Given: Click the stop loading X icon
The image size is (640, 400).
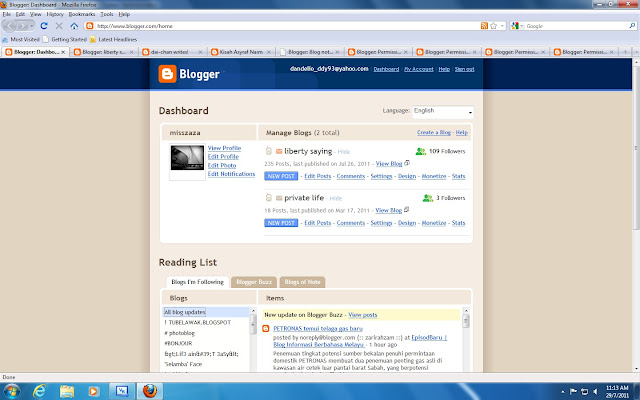Looking at the screenshot, I should [x=59, y=26].
